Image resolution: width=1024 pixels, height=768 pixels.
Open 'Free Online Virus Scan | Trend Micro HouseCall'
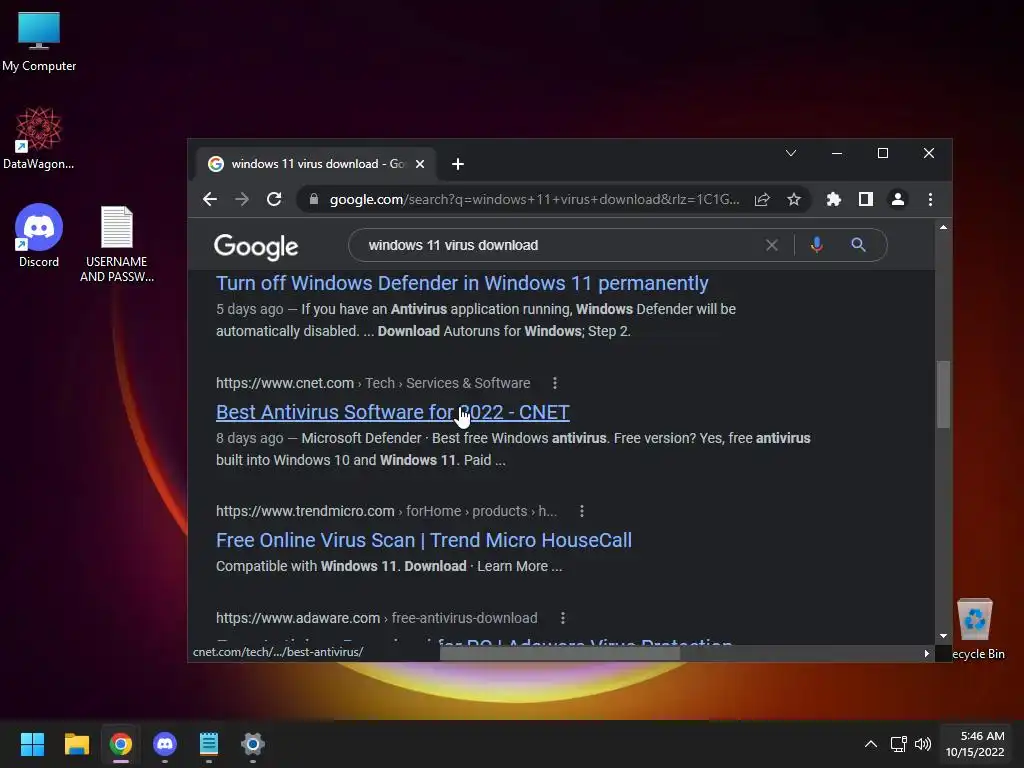(424, 540)
